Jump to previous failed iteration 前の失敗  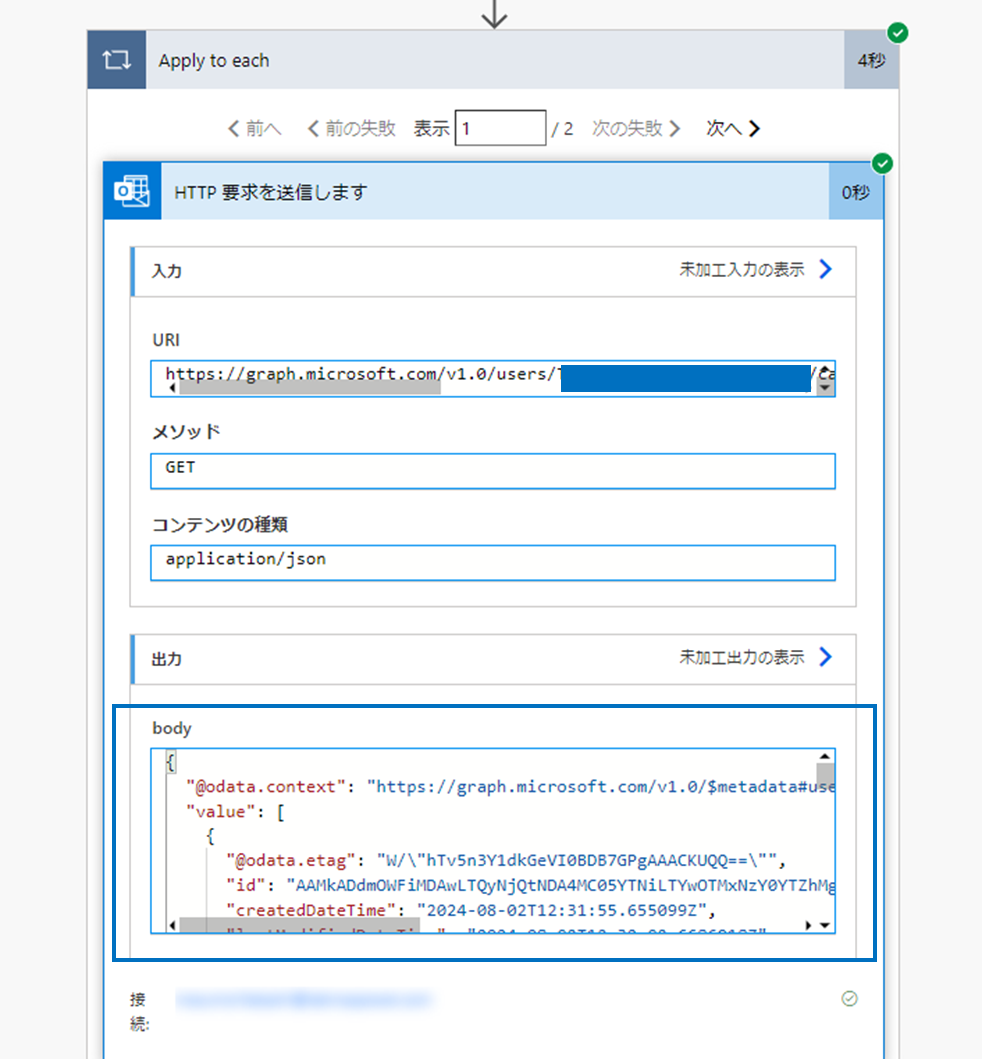(352, 128)
